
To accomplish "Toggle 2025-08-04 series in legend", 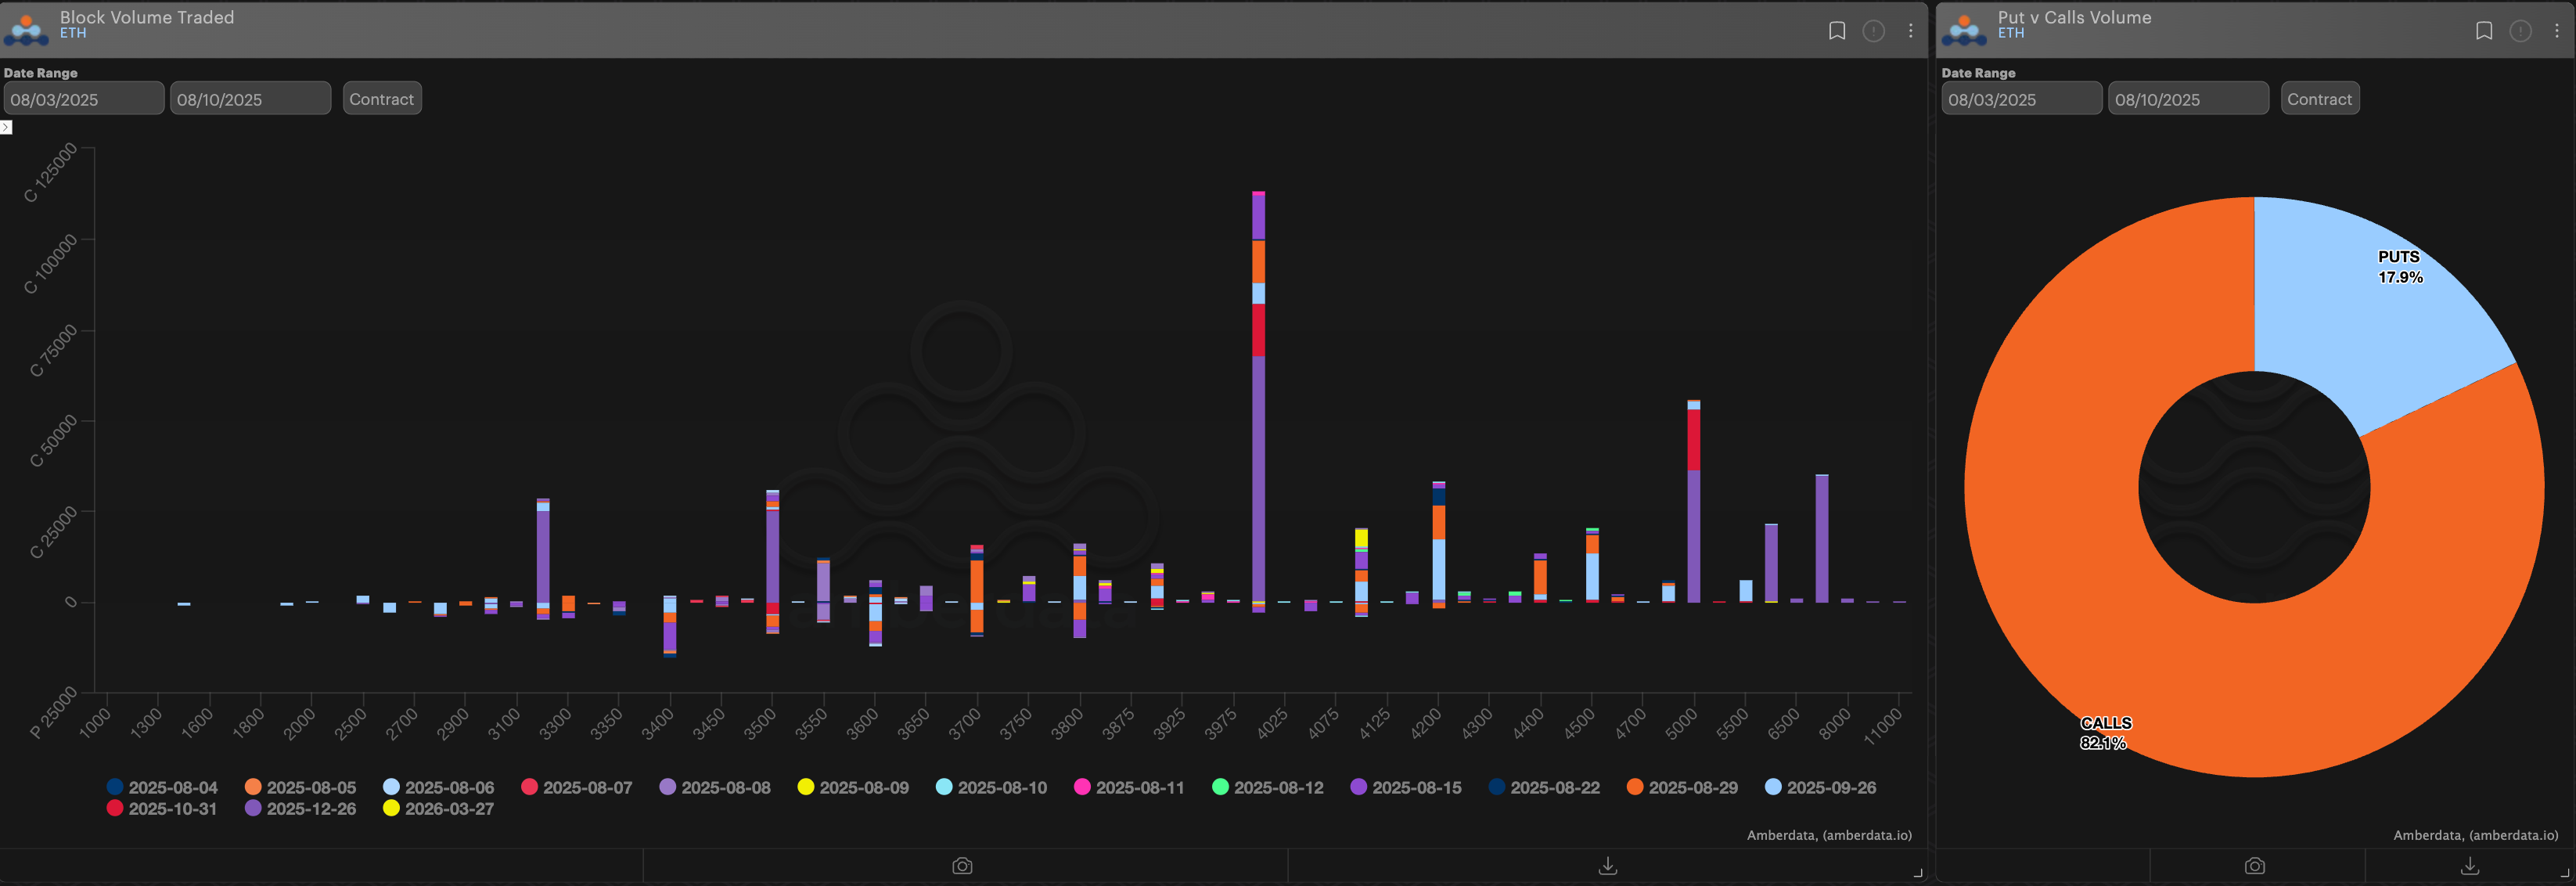I will click(162, 788).
